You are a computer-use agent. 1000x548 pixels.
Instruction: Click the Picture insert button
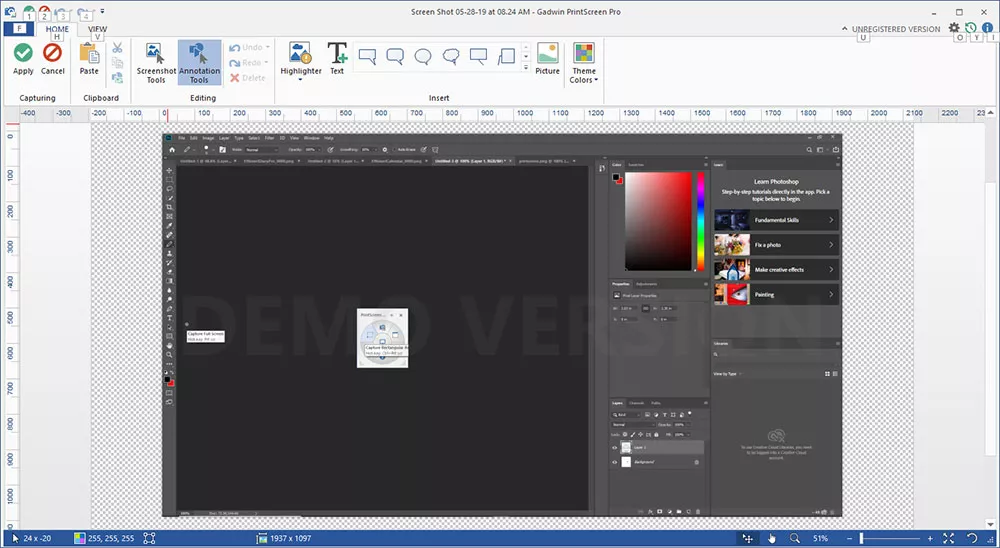pos(547,59)
